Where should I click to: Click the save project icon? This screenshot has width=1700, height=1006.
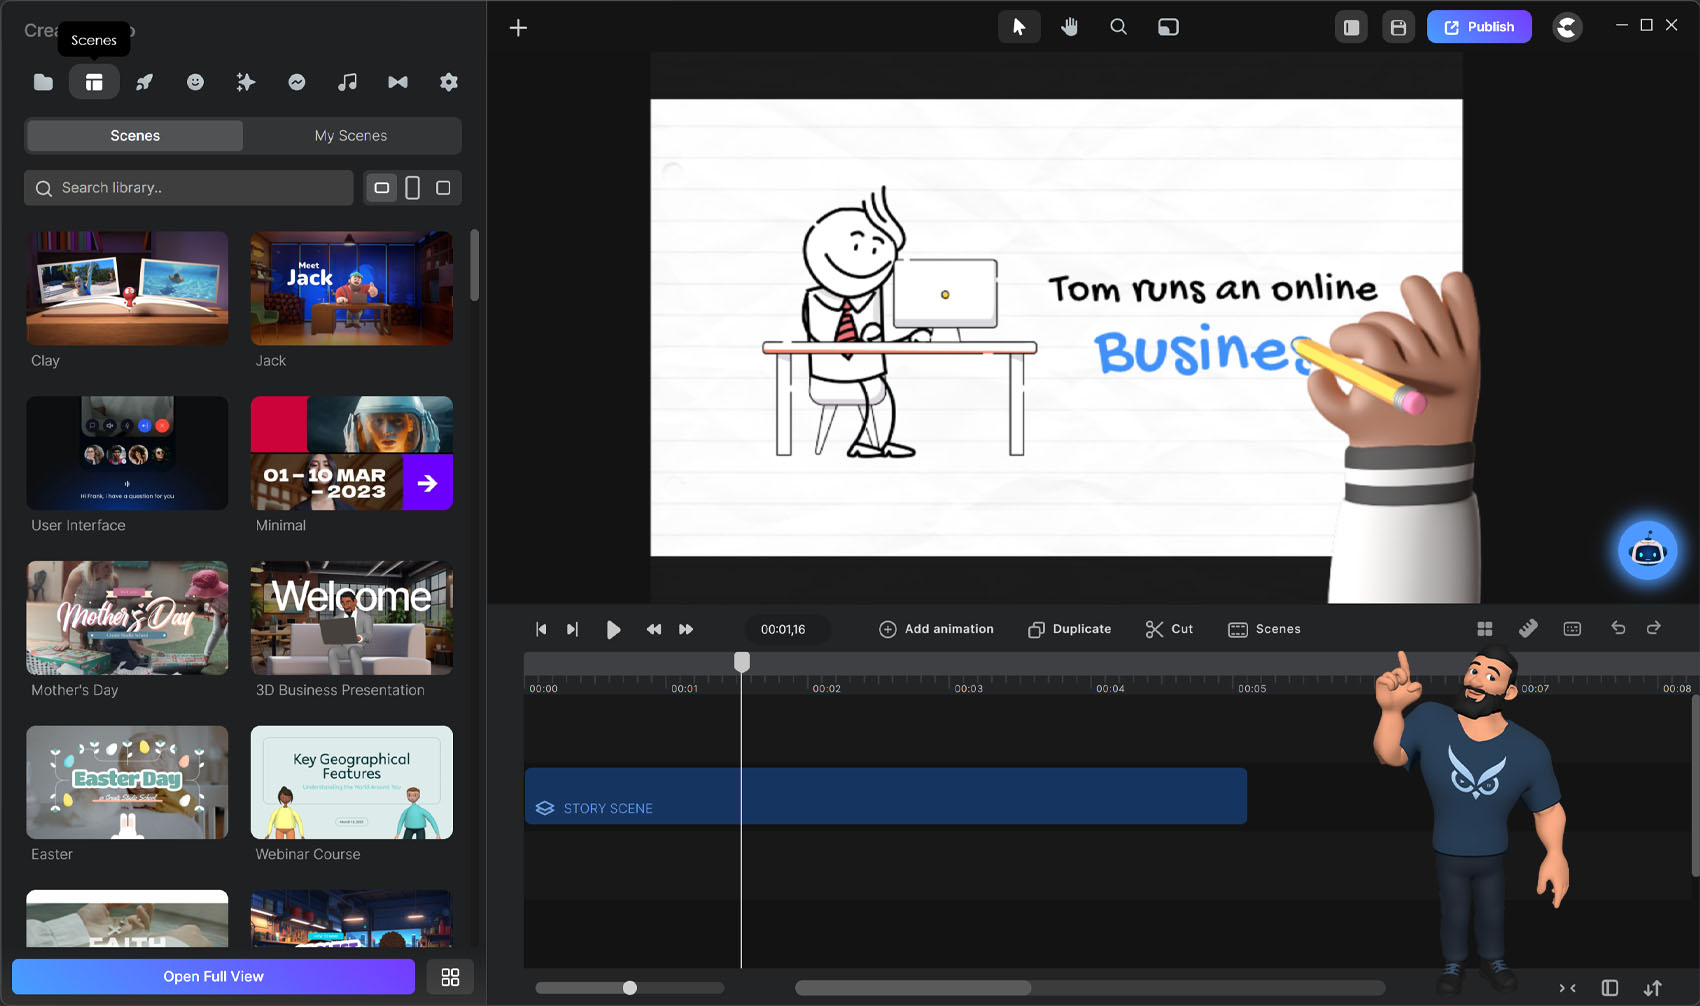tap(1398, 28)
